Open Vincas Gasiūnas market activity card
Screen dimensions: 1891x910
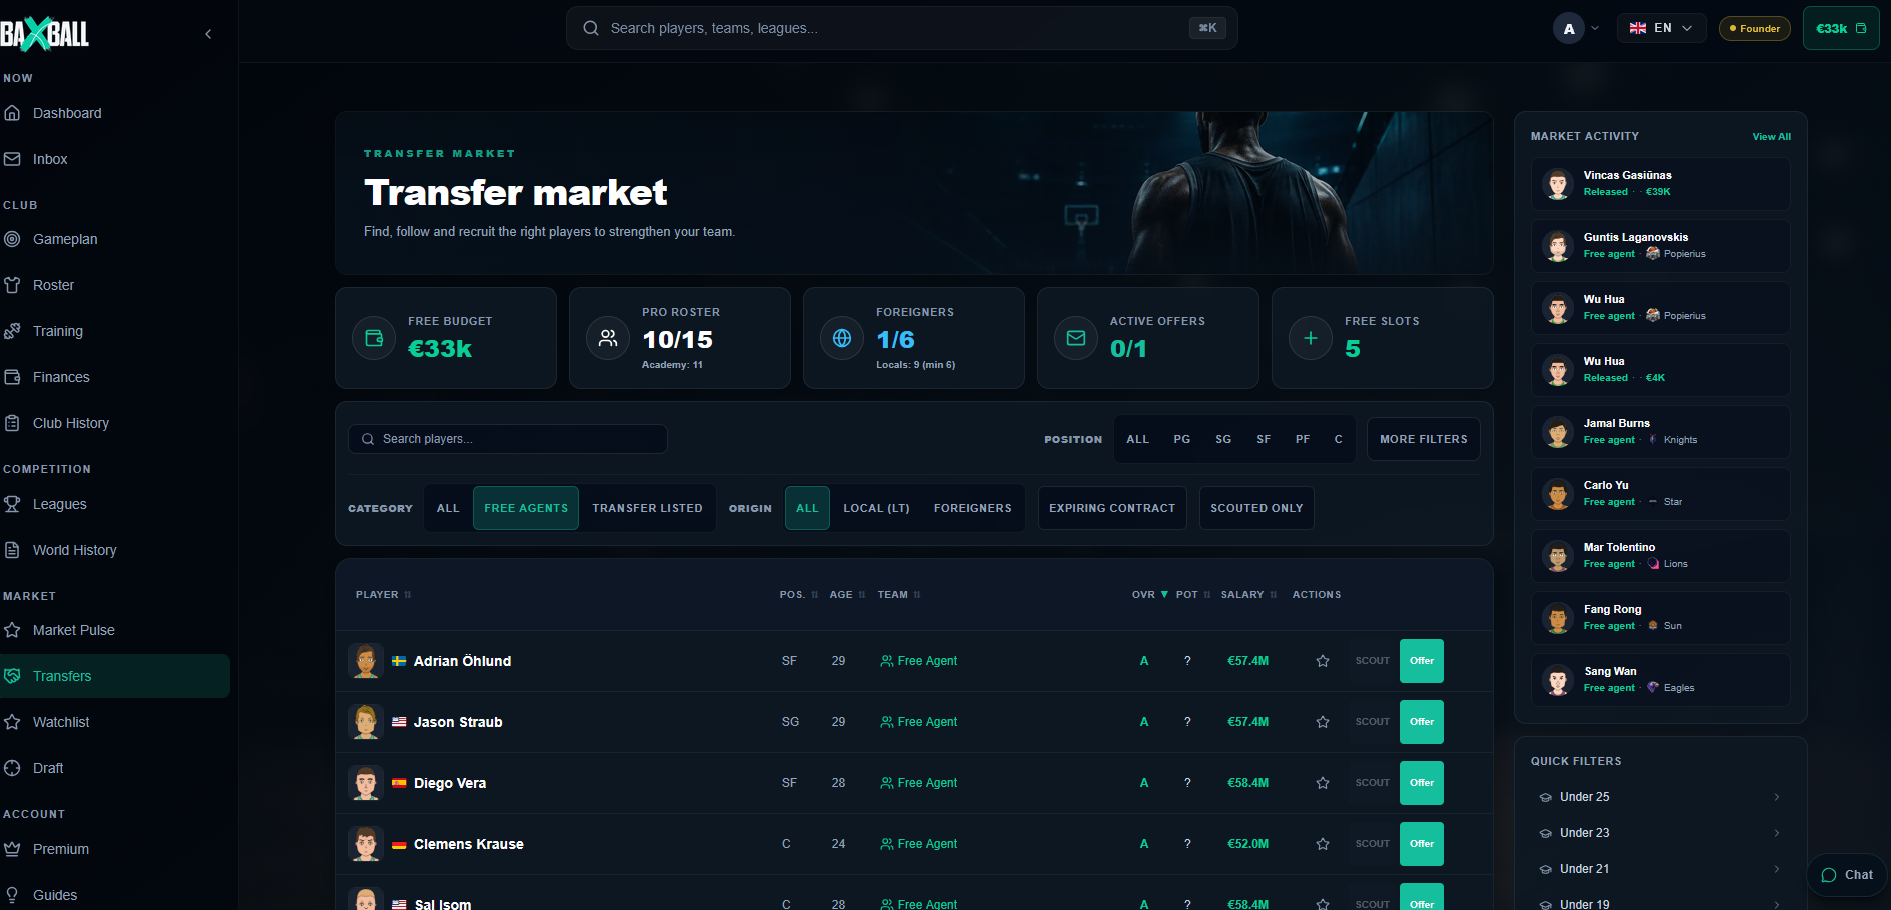click(1660, 184)
